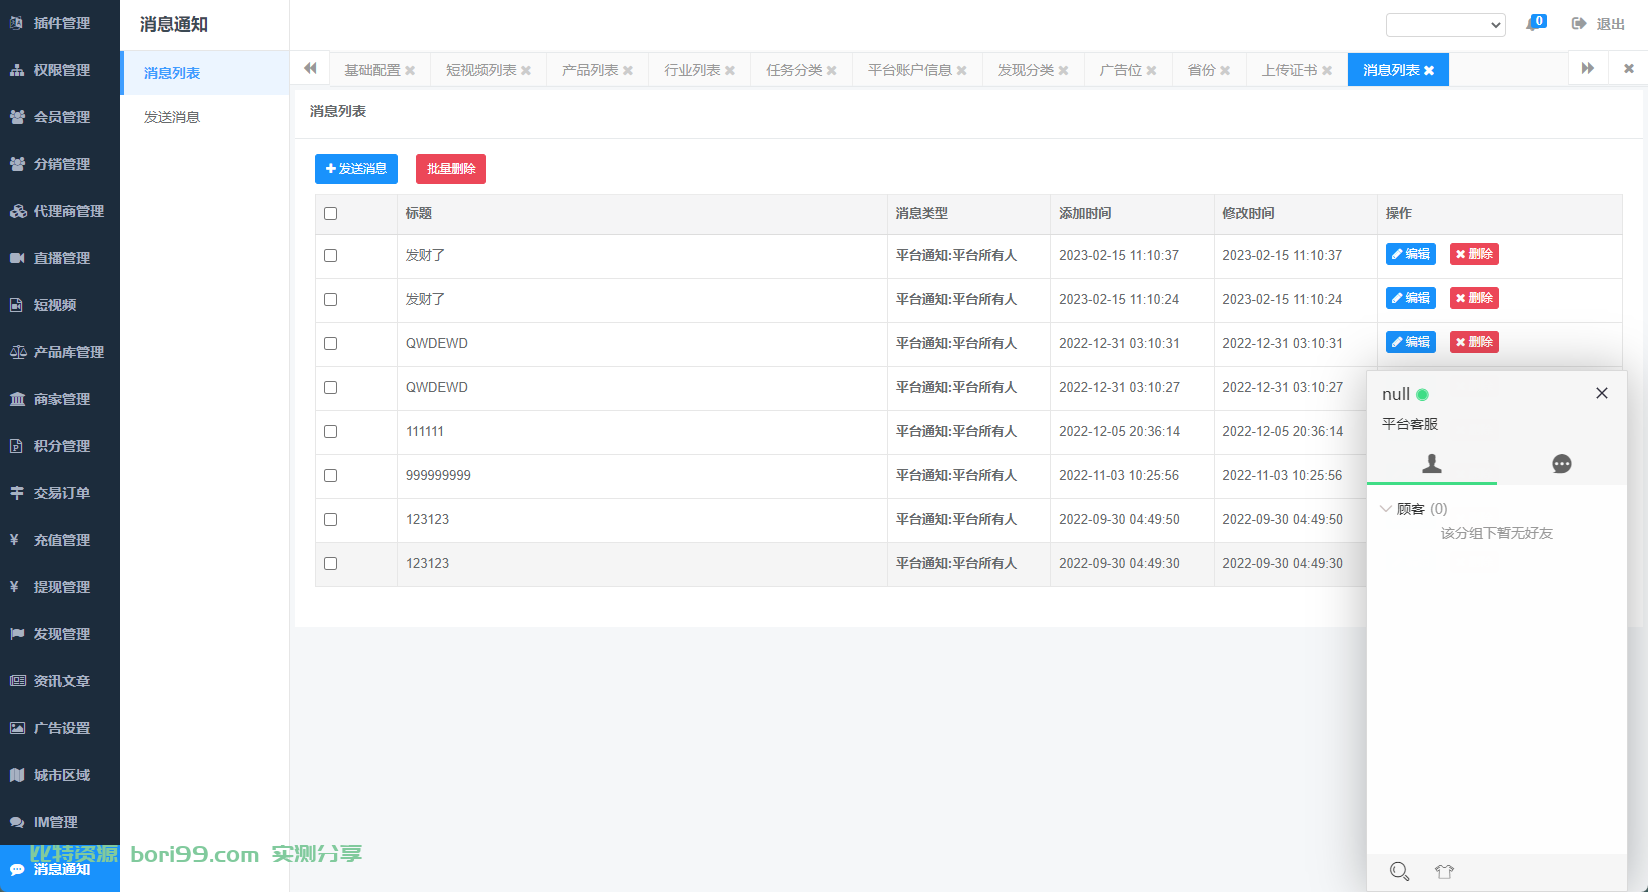Image resolution: width=1648 pixels, height=892 pixels.
Task: Open 权限管理 sidebar section
Action: point(60,70)
